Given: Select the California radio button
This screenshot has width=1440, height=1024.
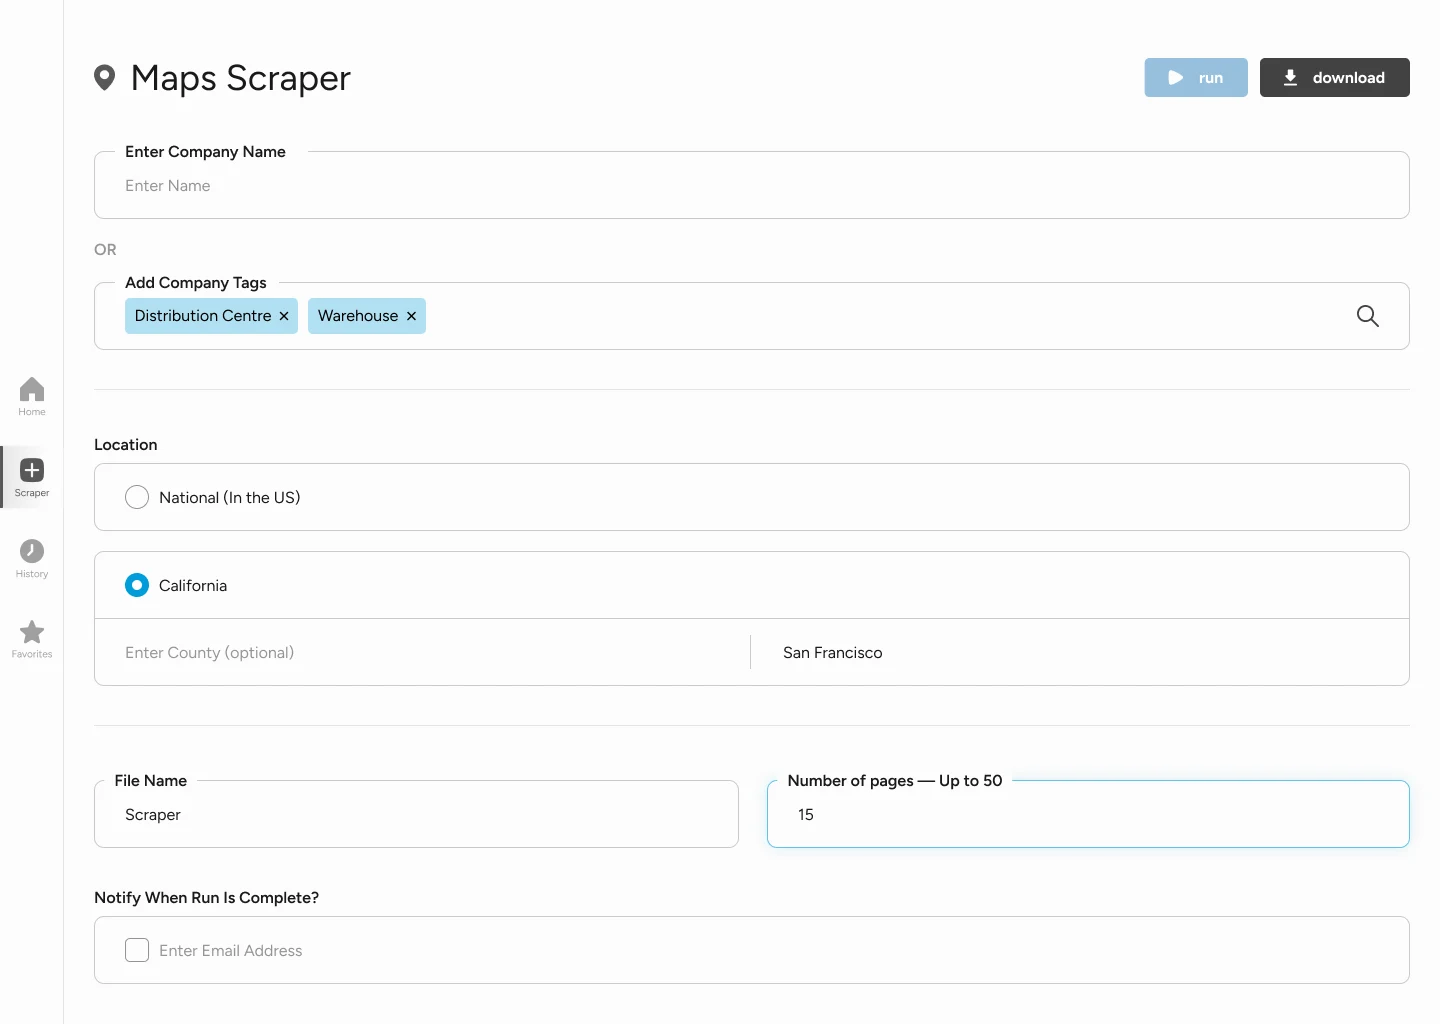Looking at the screenshot, I should click(137, 585).
